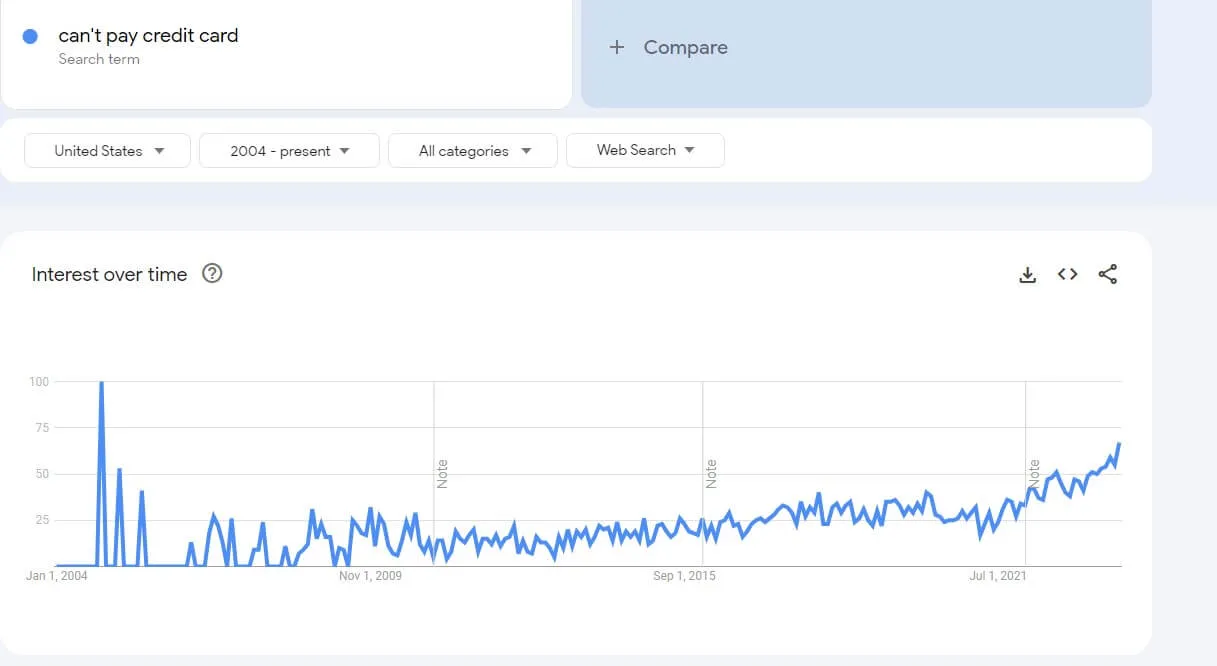Open the All categories dropdown
1217x666 pixels.
point(473,151)
